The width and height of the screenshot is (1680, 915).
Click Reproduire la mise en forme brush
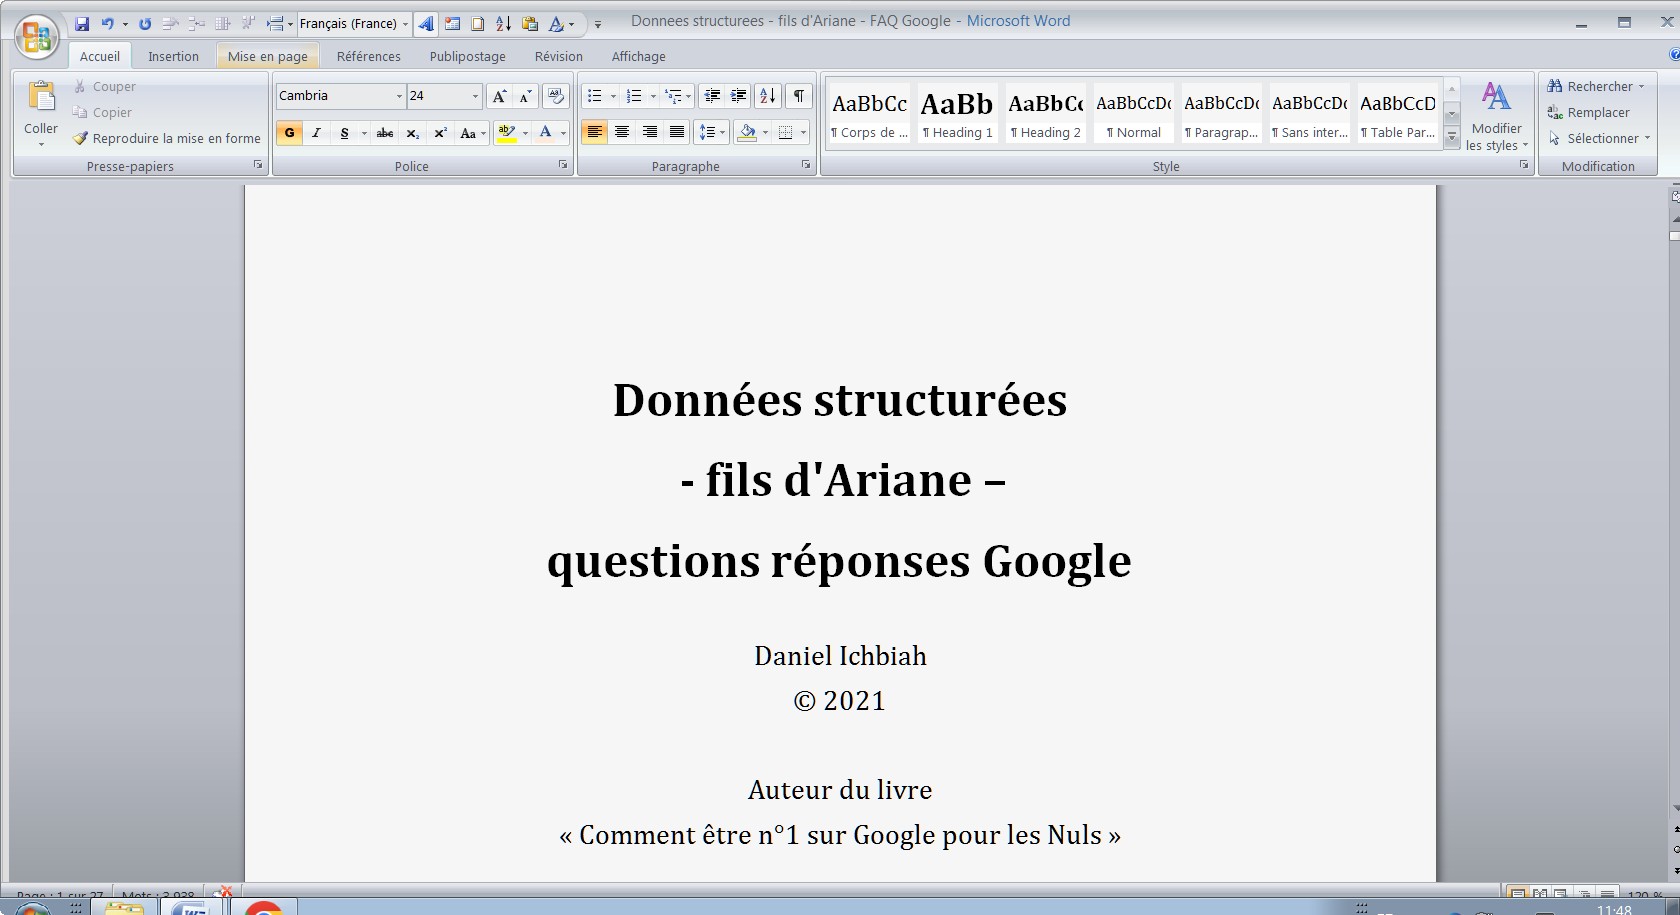click(166, 138)
